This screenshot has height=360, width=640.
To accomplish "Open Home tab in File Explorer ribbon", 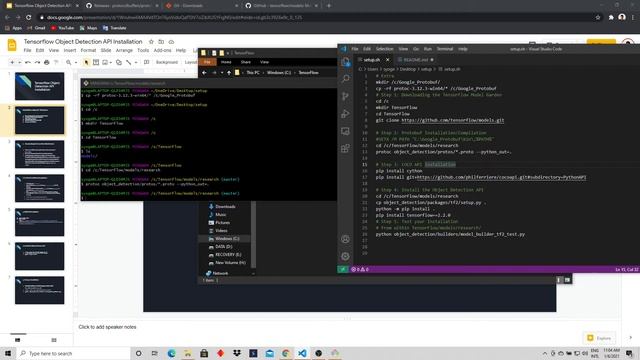I will (x=226, y=62).
